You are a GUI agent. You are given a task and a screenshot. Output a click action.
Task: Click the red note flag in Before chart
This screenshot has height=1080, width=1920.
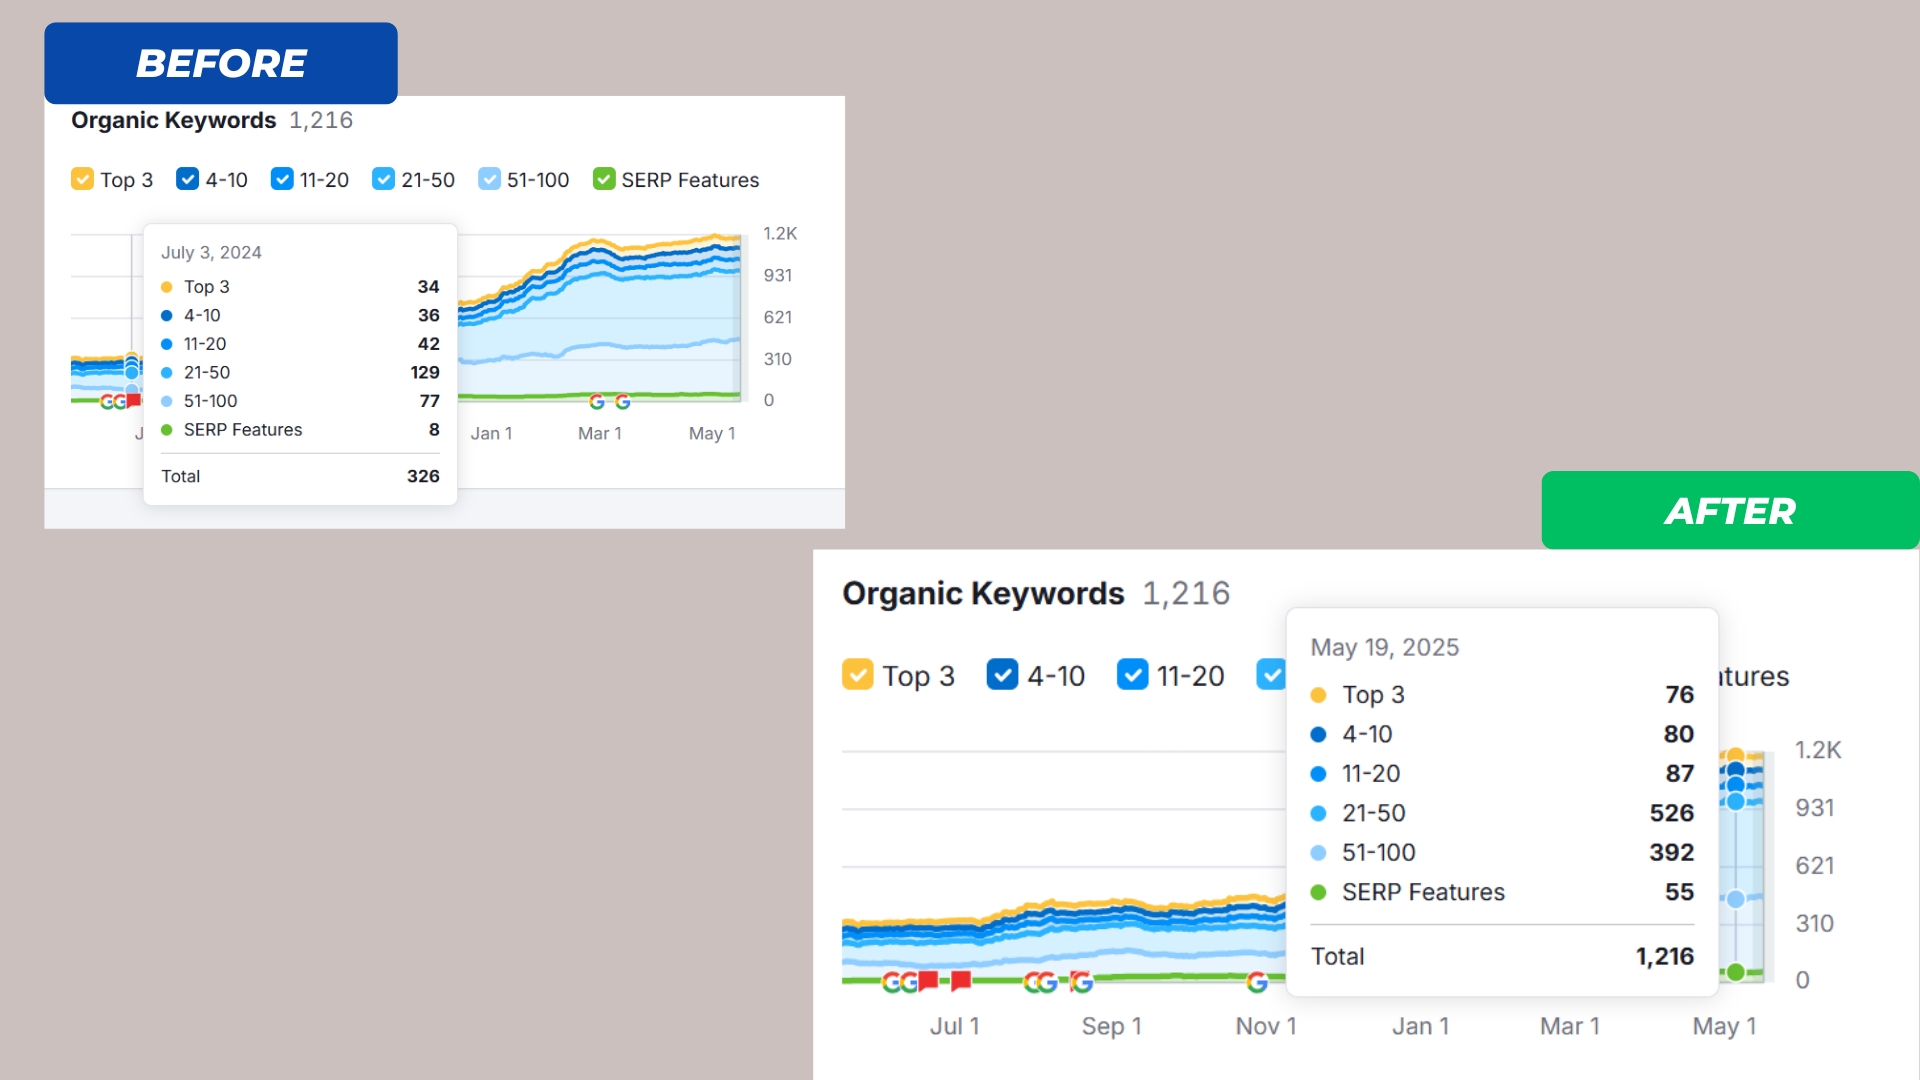pos(134,401)
